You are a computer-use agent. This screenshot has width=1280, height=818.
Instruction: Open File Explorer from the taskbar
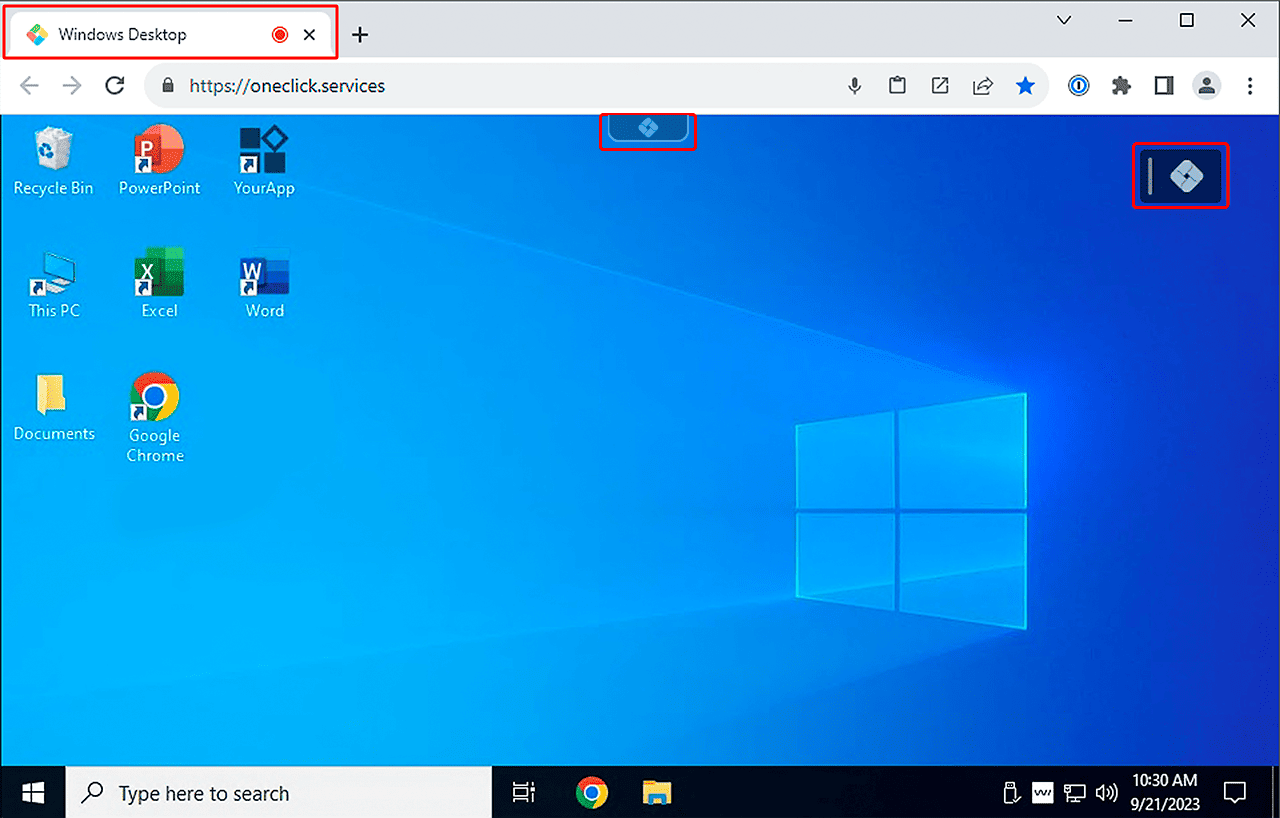coord(656,793)
